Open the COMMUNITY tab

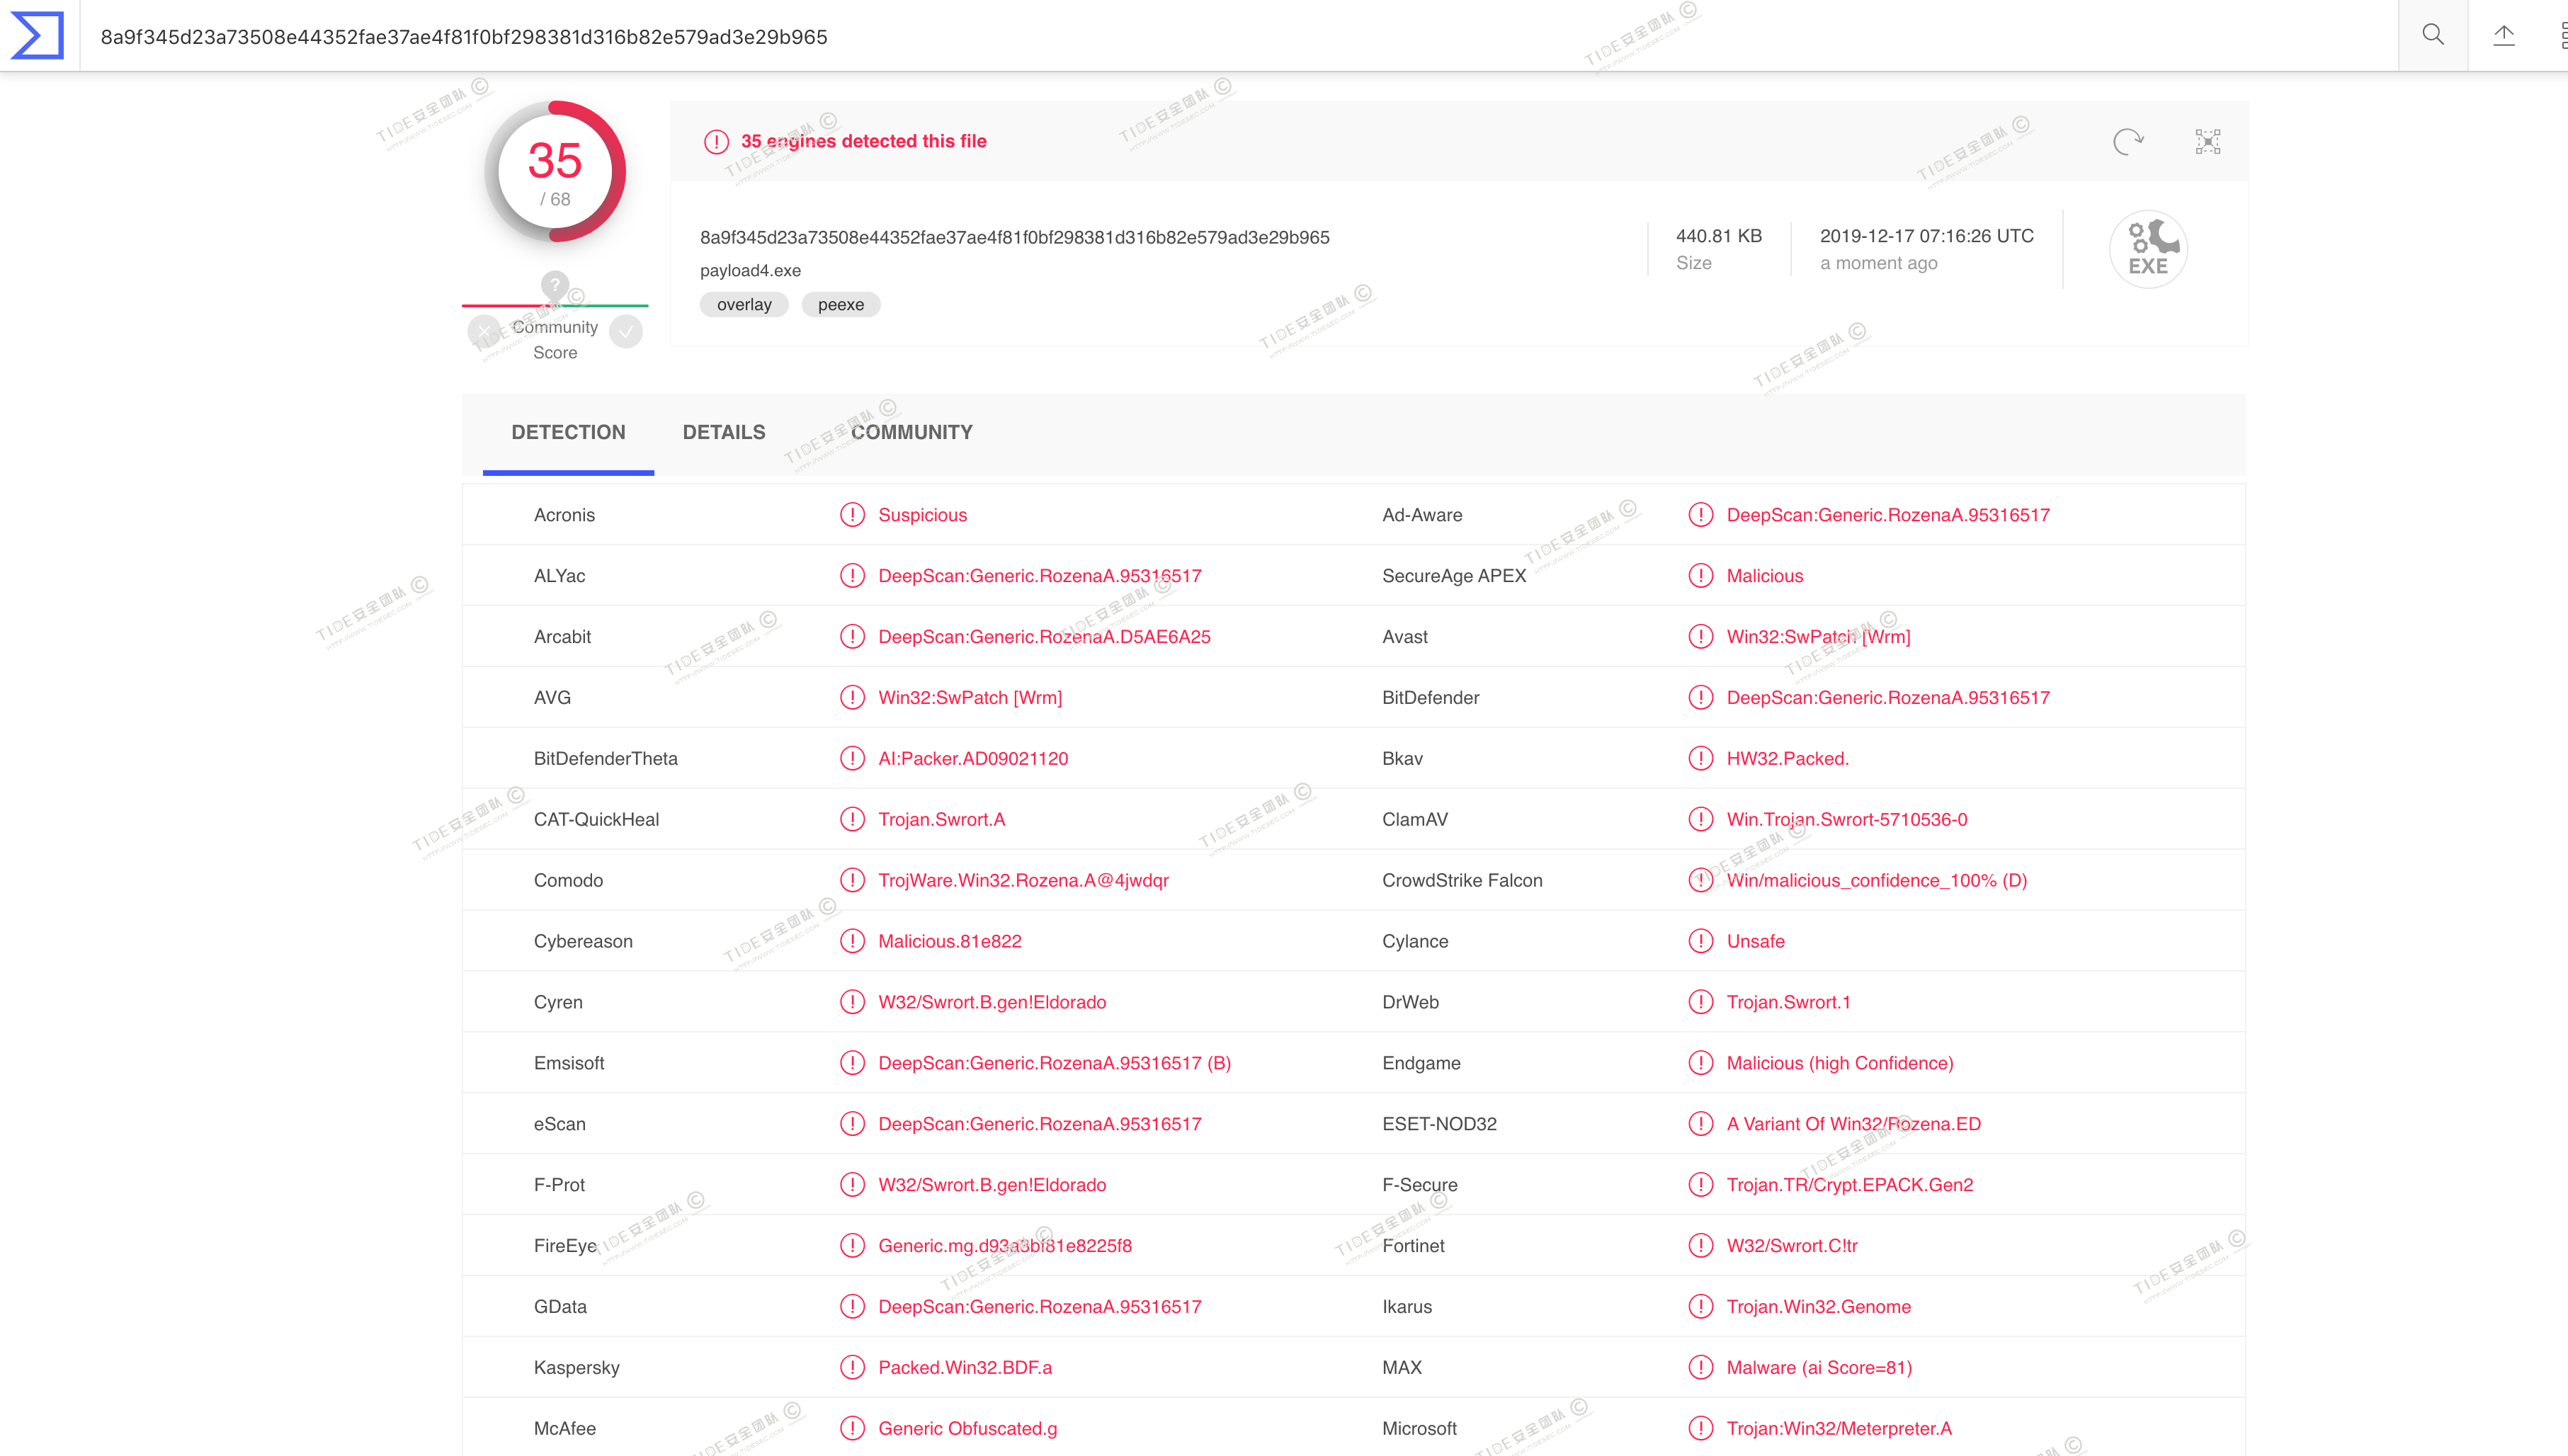tap(911, 432)
